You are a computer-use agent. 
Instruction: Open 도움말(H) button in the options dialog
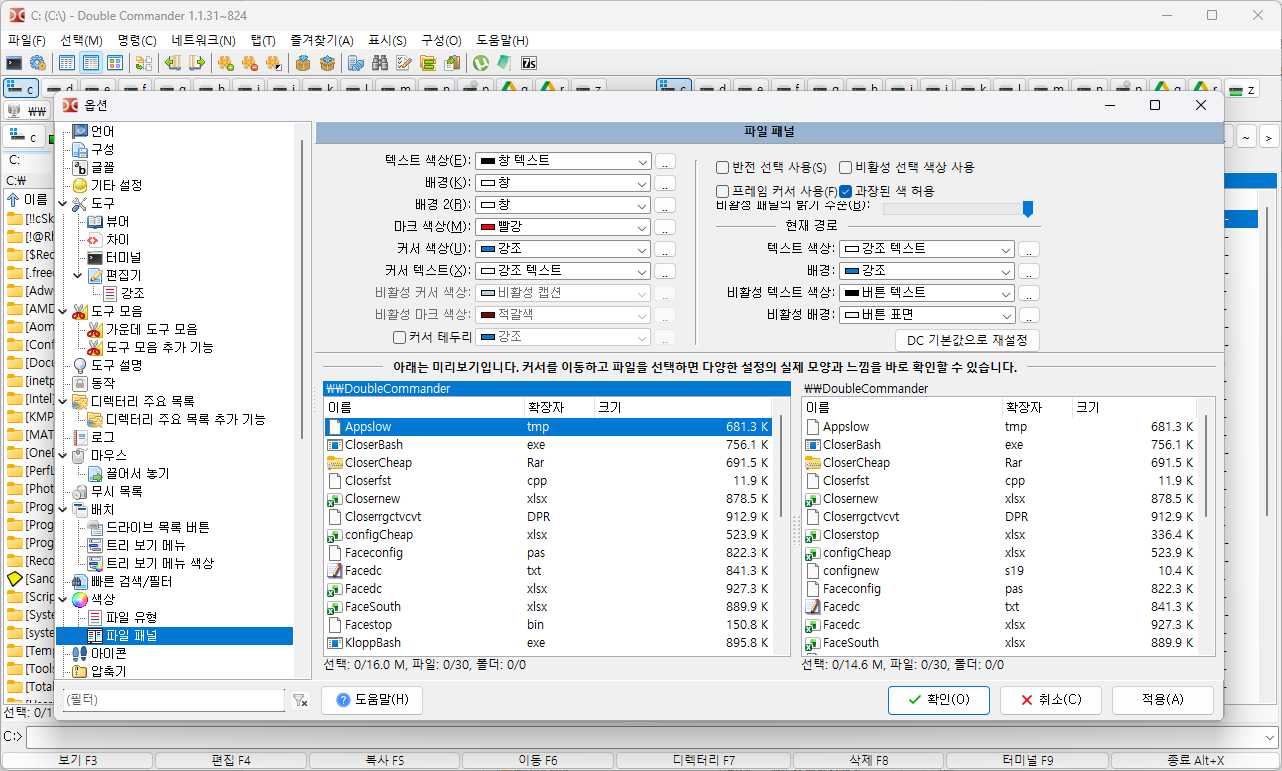click(372, 700)
